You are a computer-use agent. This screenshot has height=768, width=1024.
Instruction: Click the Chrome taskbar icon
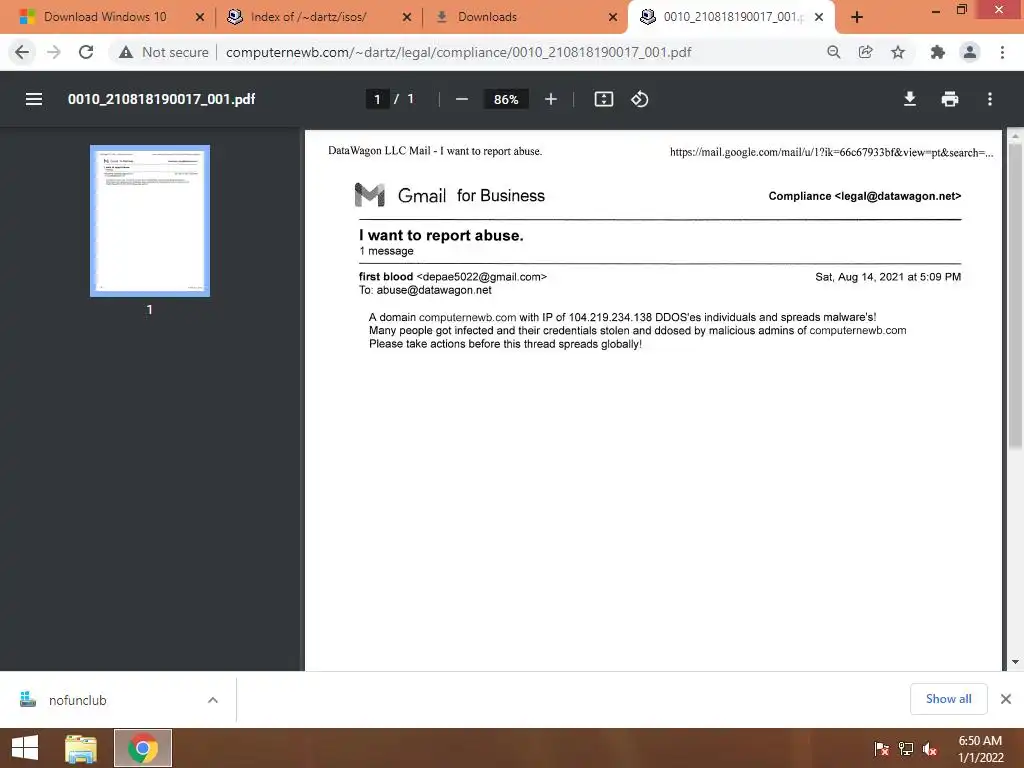click(143, 748)
